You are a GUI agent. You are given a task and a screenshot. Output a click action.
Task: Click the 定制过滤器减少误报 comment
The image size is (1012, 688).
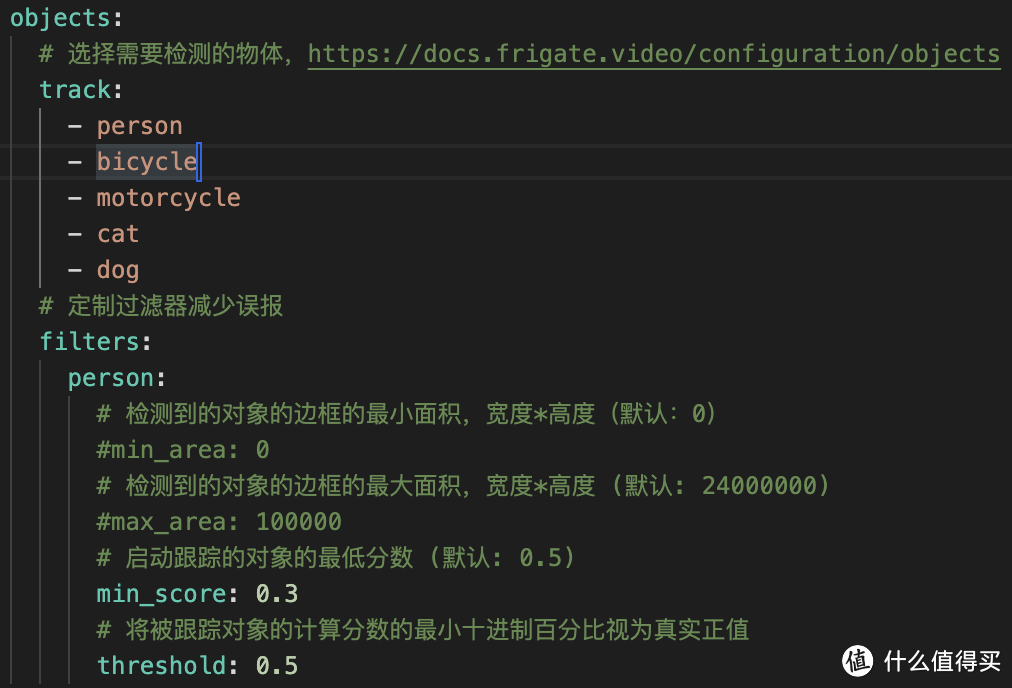[x=175, y=306]
